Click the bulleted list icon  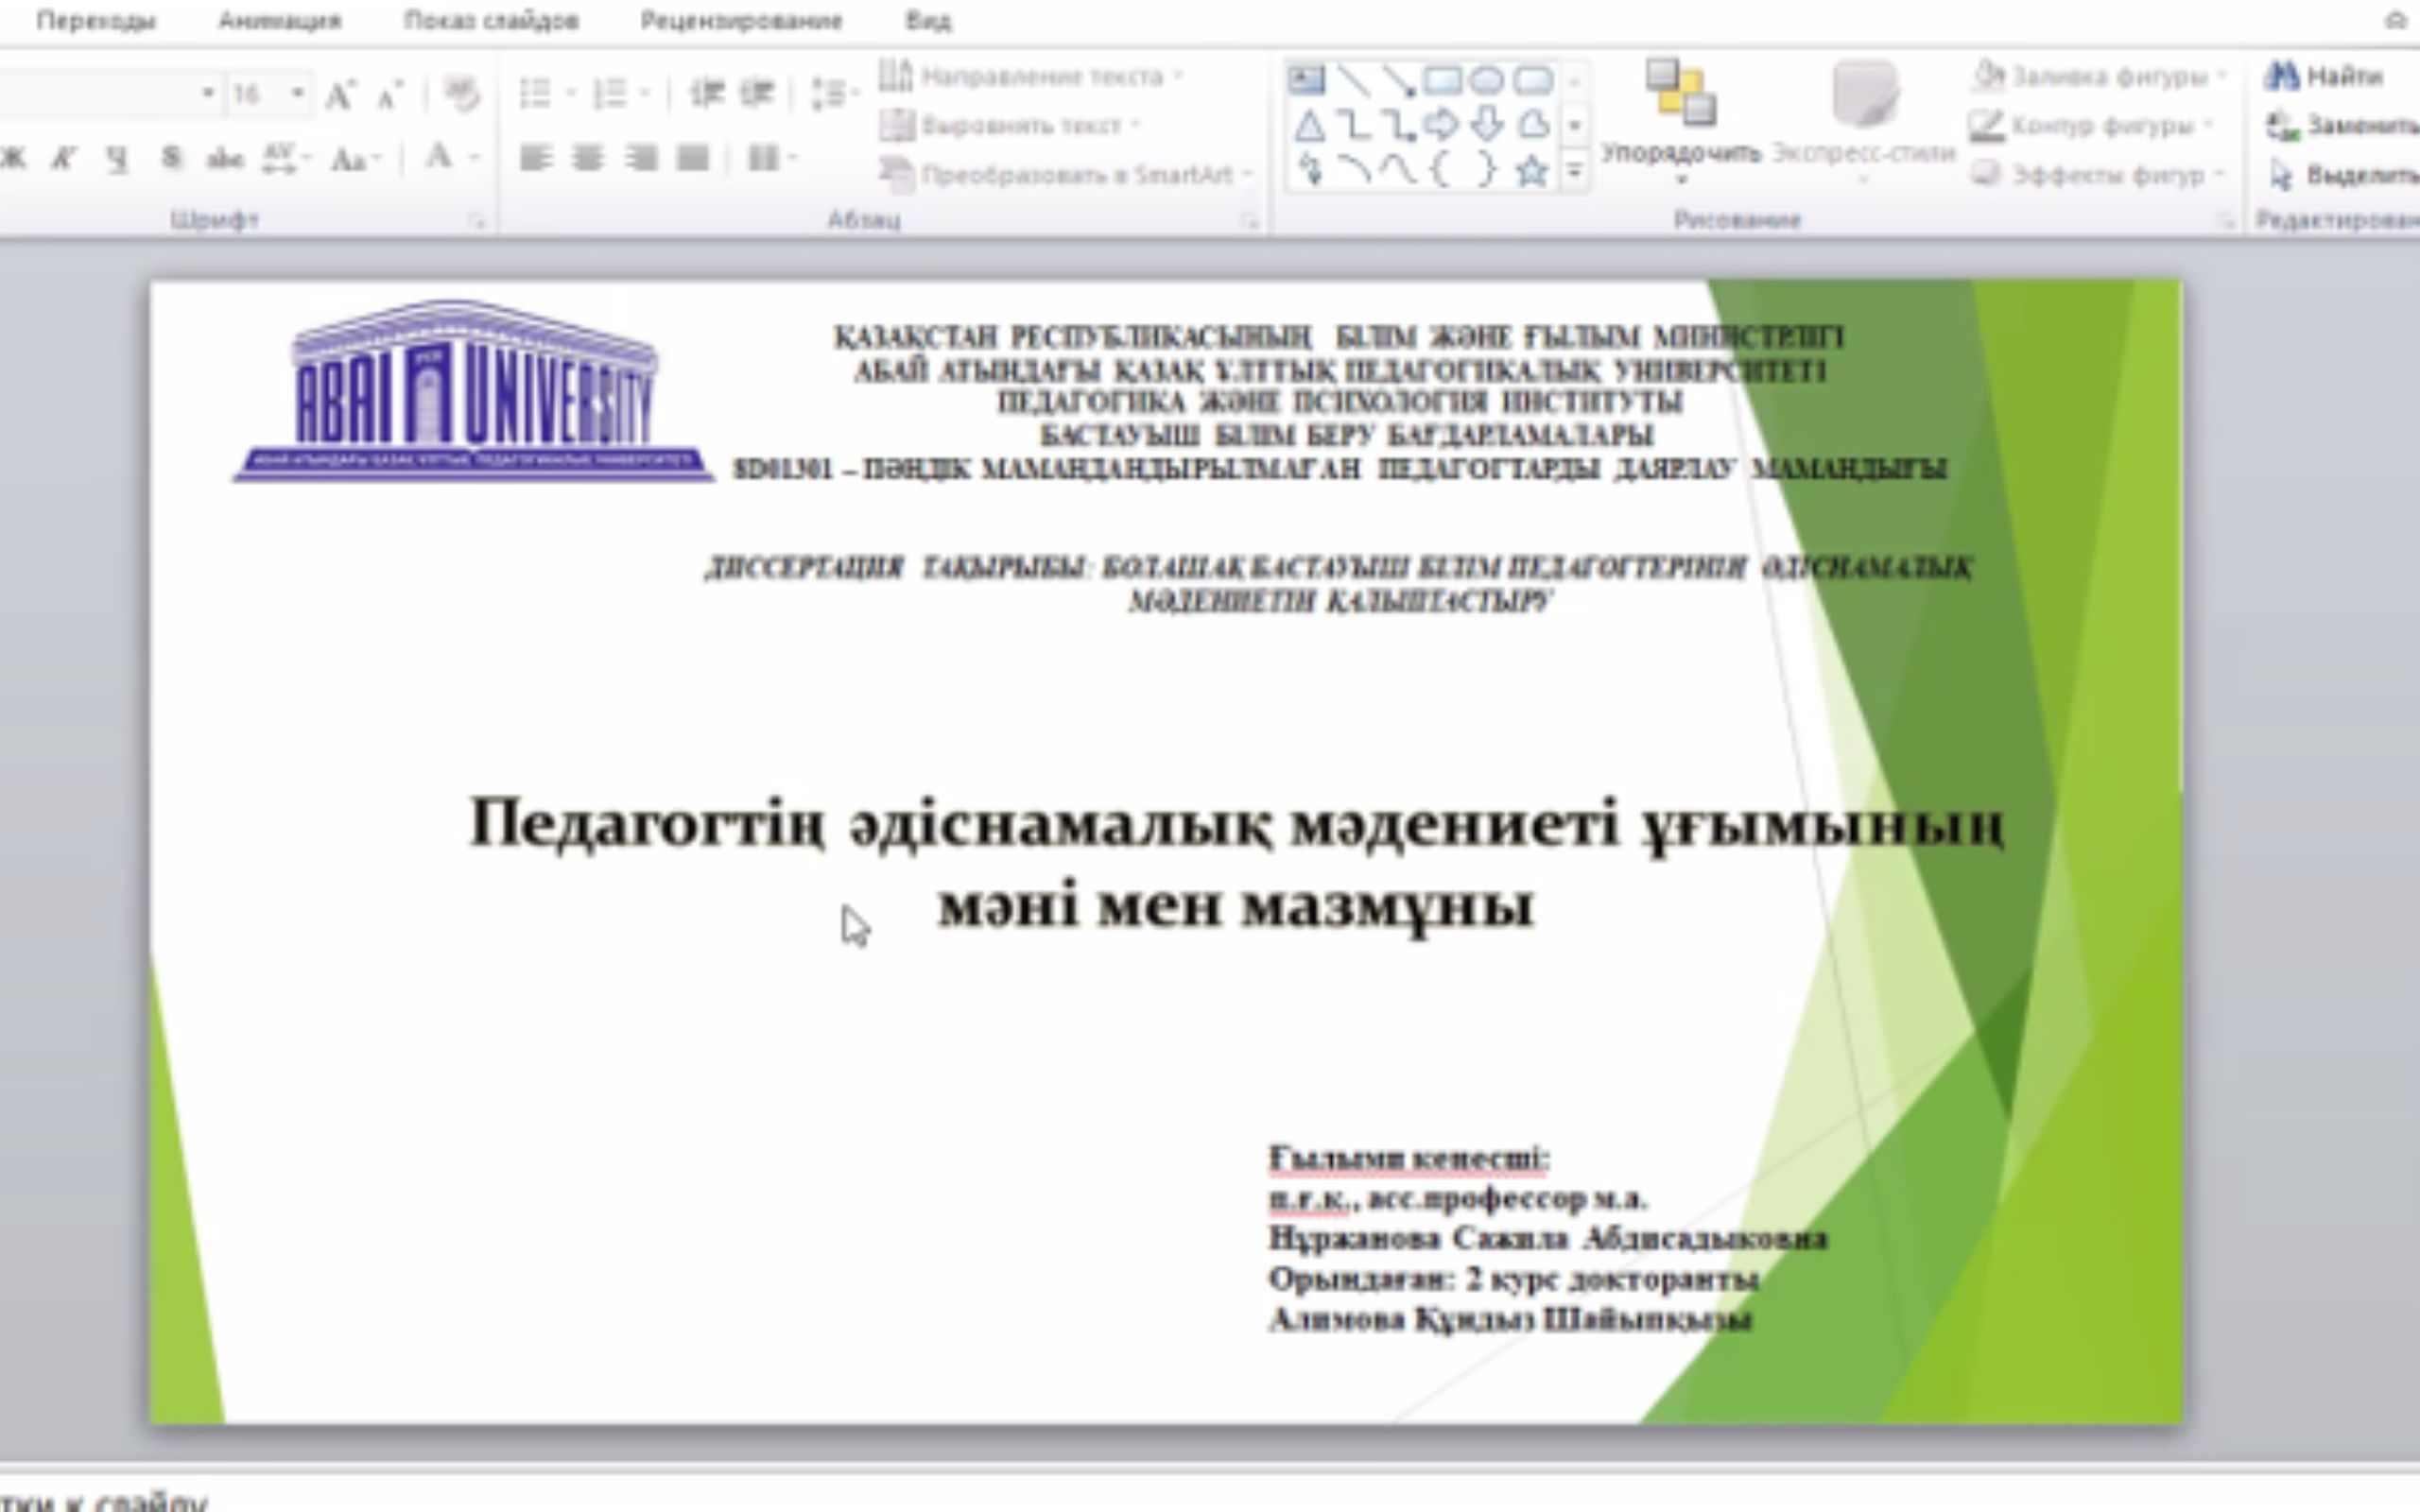[536, 94]
